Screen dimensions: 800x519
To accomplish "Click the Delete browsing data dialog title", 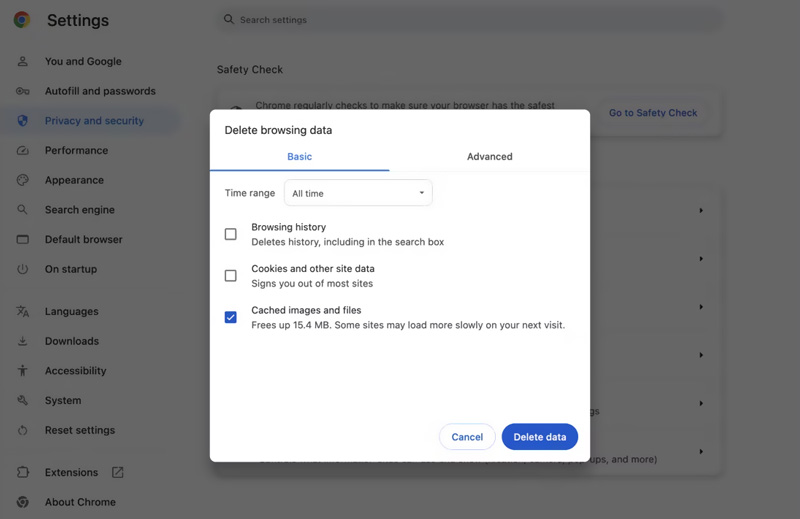I will pyautogui.click(x=278, y=130).
